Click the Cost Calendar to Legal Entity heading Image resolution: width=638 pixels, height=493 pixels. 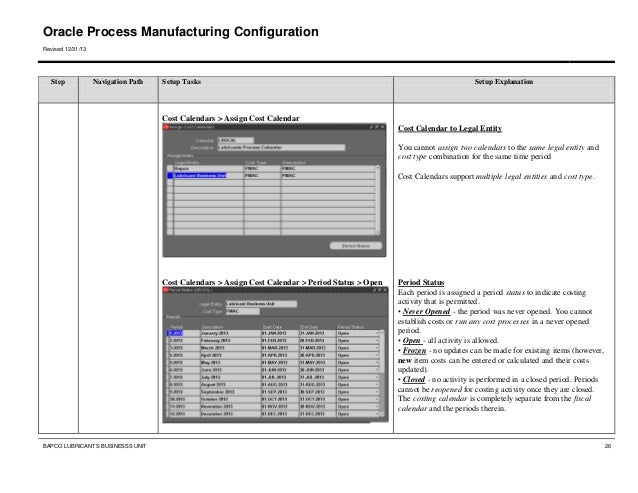(x=450, y=129)
